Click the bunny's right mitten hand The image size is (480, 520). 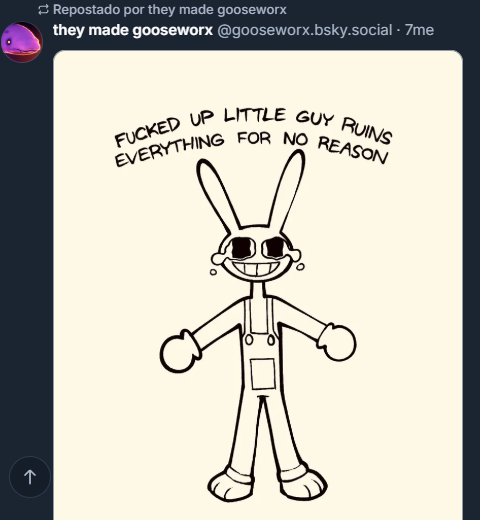tap(337, 342)
